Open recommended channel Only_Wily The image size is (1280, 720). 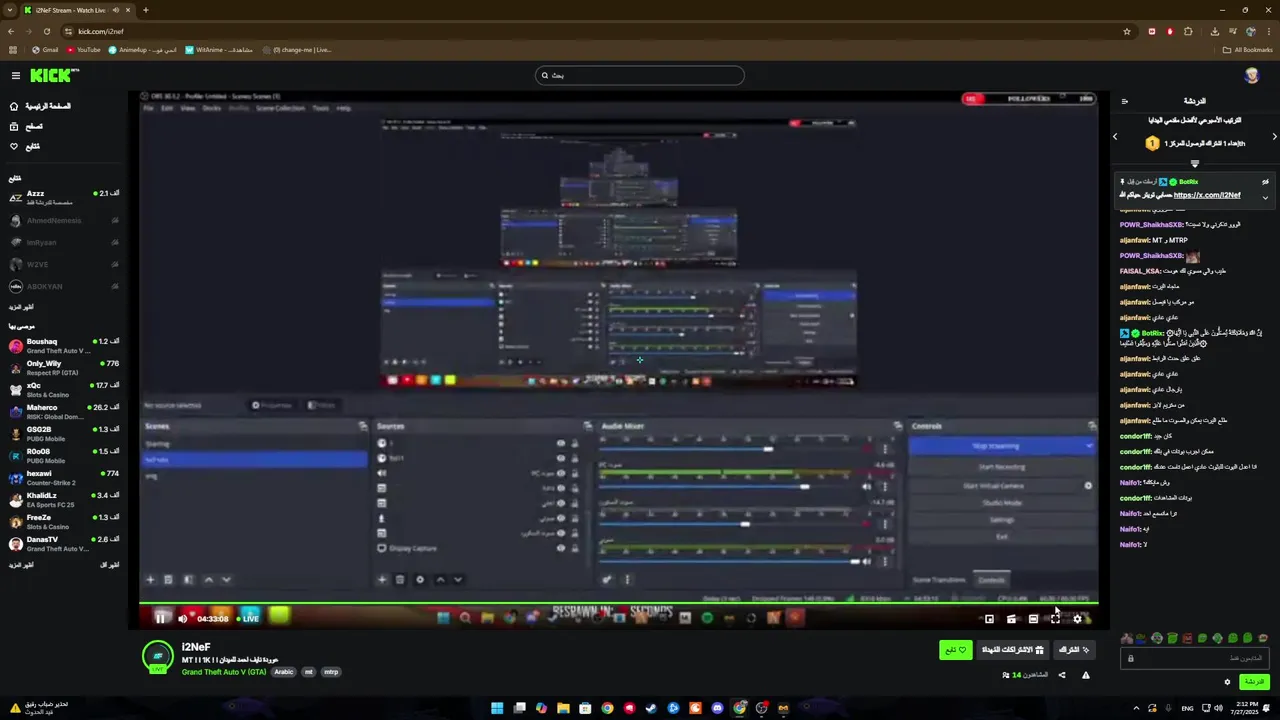click(x=64, y=368)
